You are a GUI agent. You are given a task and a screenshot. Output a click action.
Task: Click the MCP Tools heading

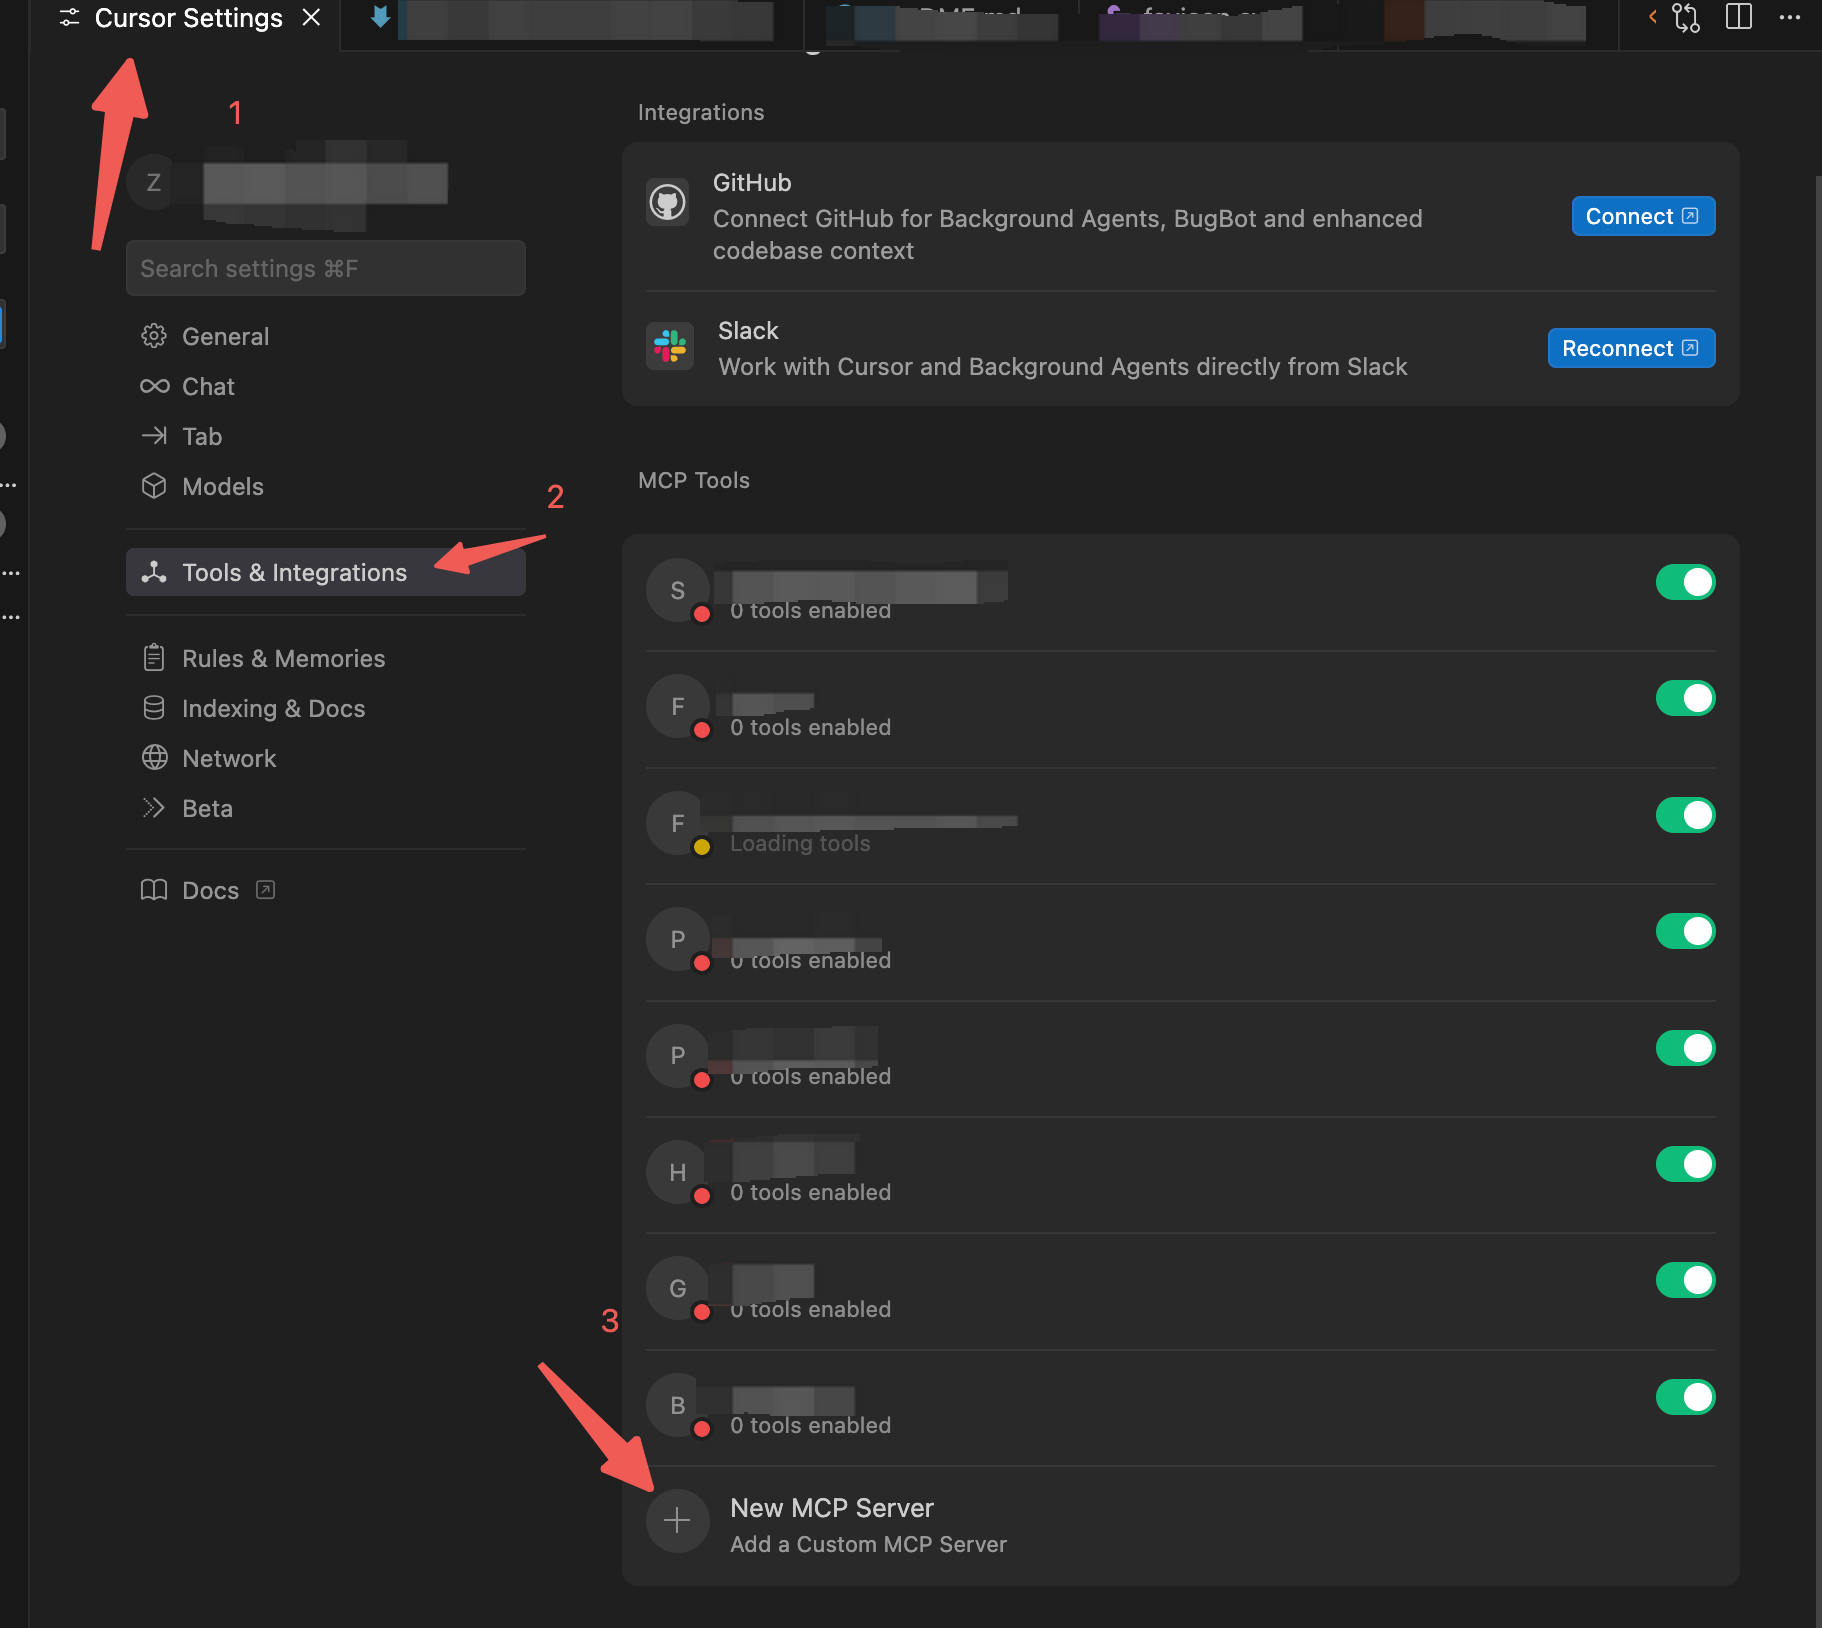click(x=694, y=480)
